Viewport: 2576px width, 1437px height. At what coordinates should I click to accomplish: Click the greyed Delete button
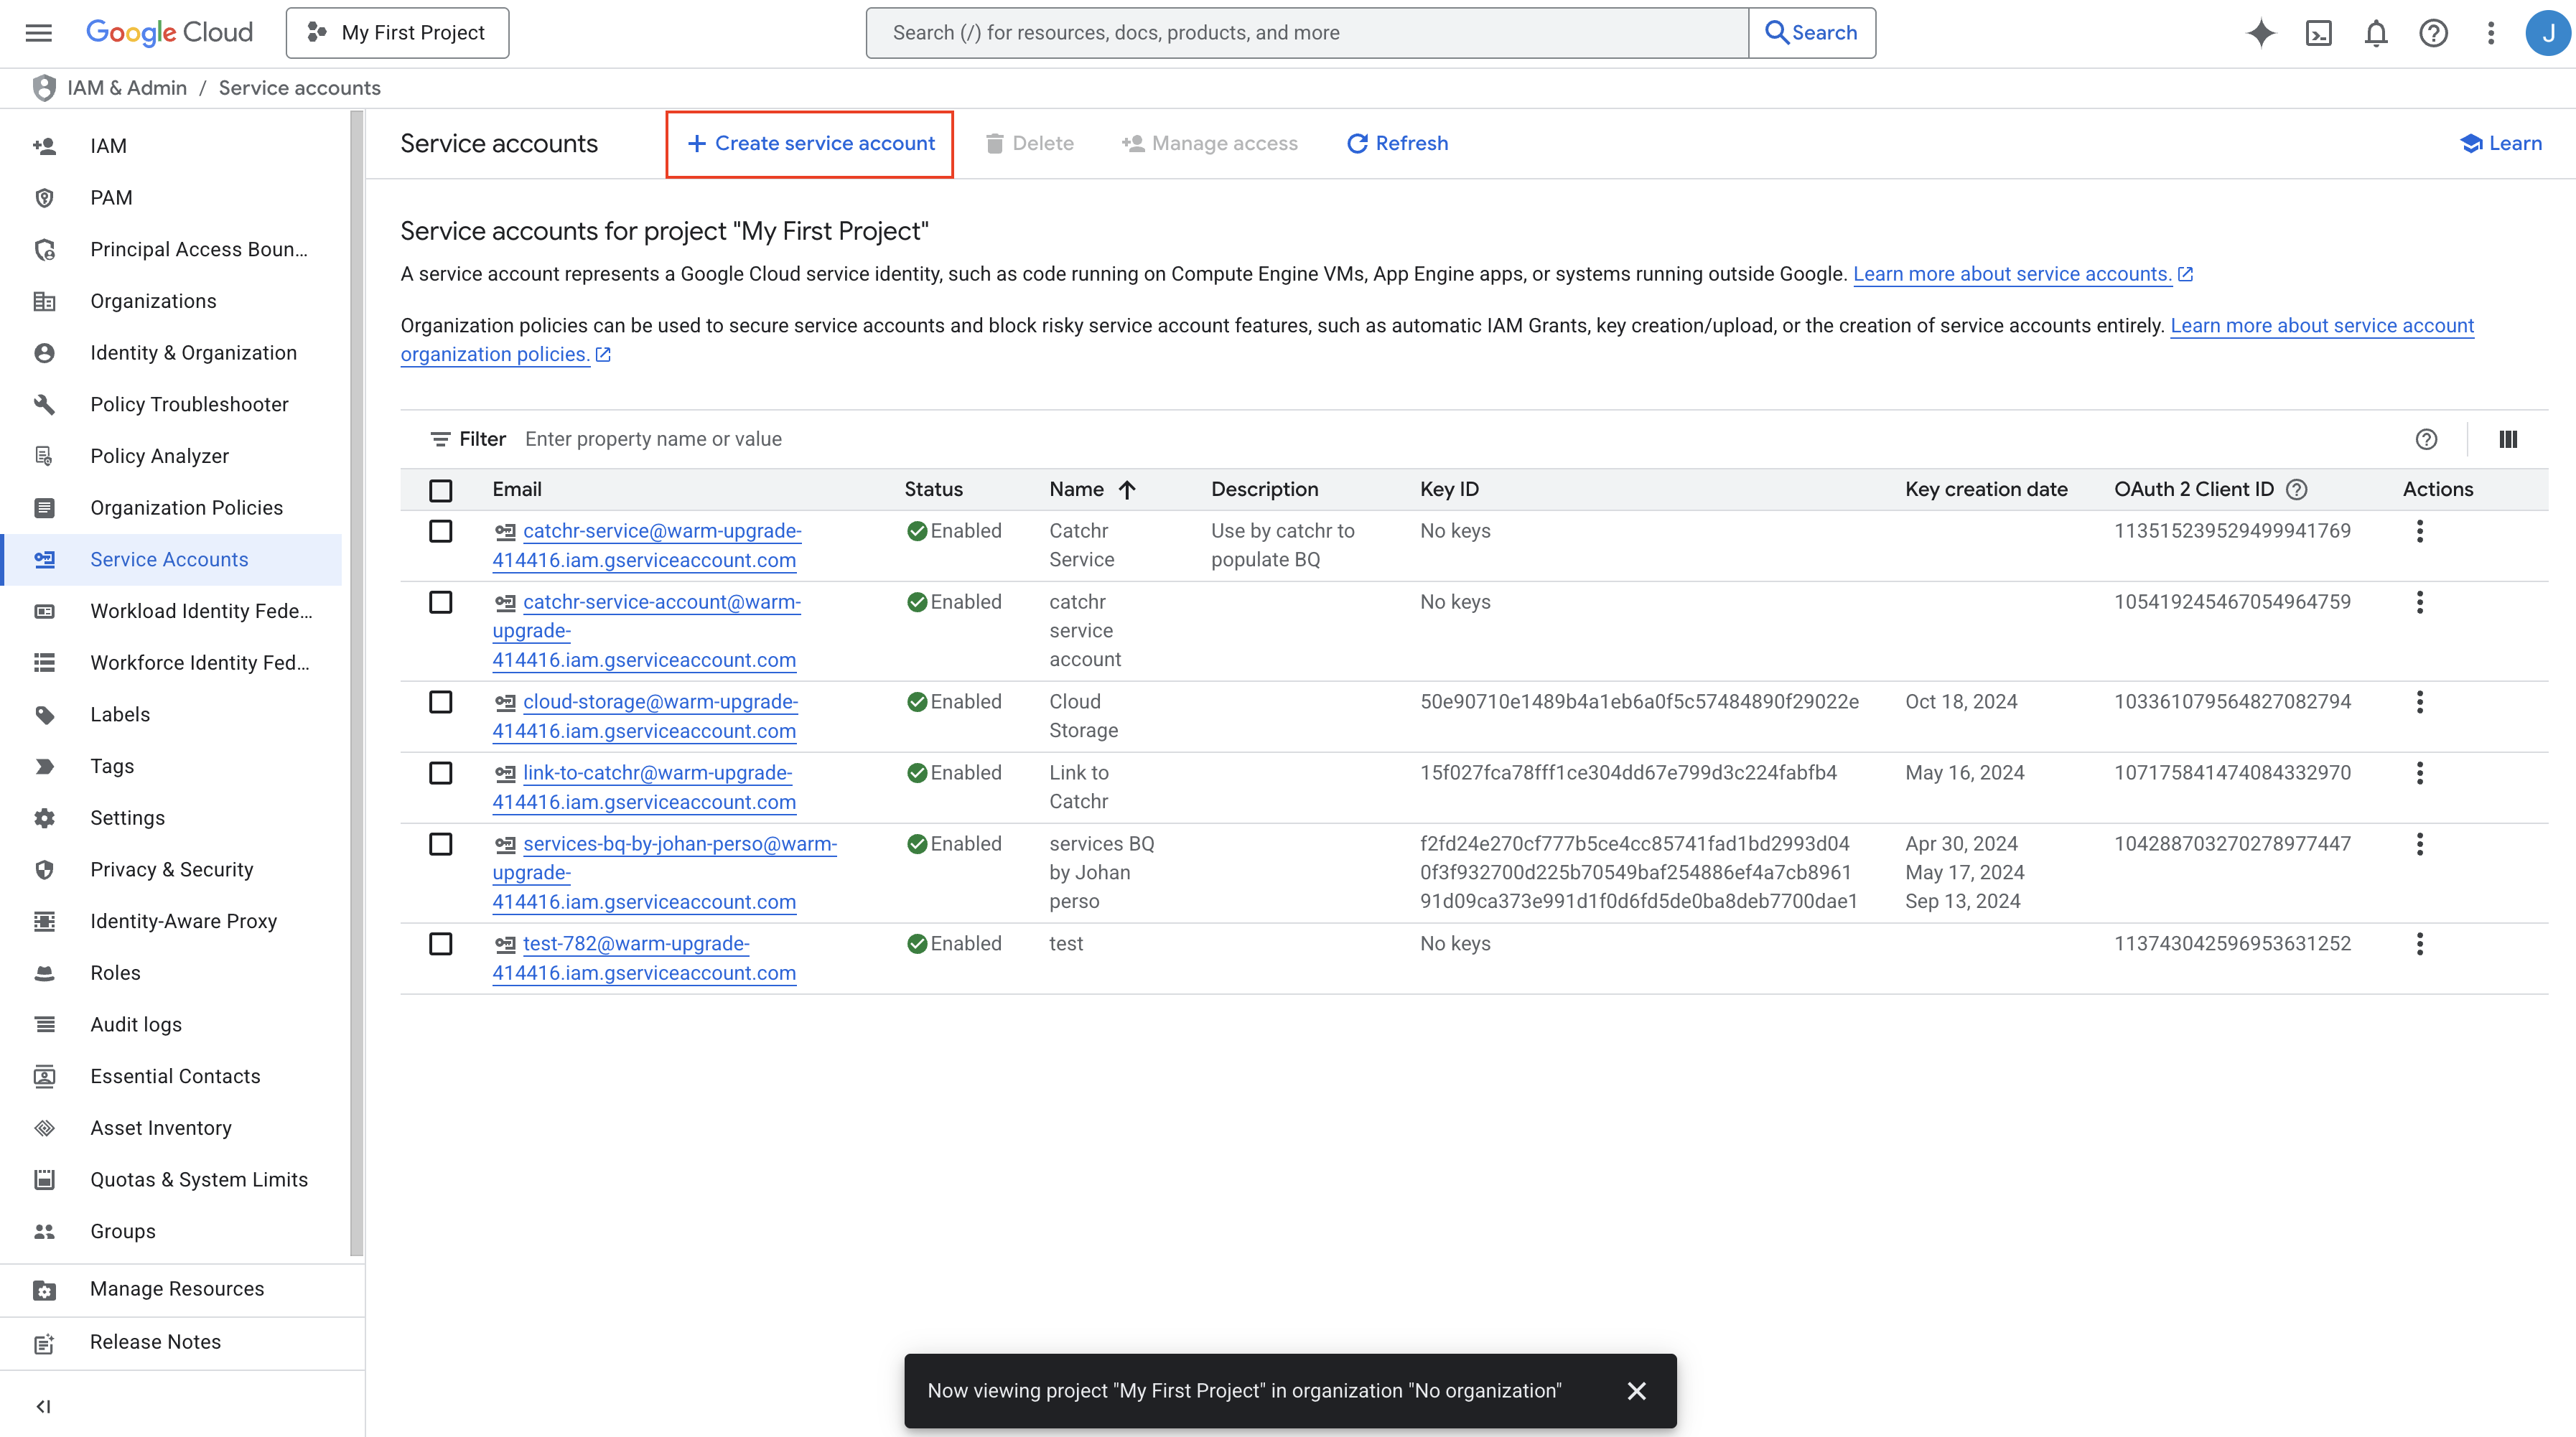[x=1030, y=143]
